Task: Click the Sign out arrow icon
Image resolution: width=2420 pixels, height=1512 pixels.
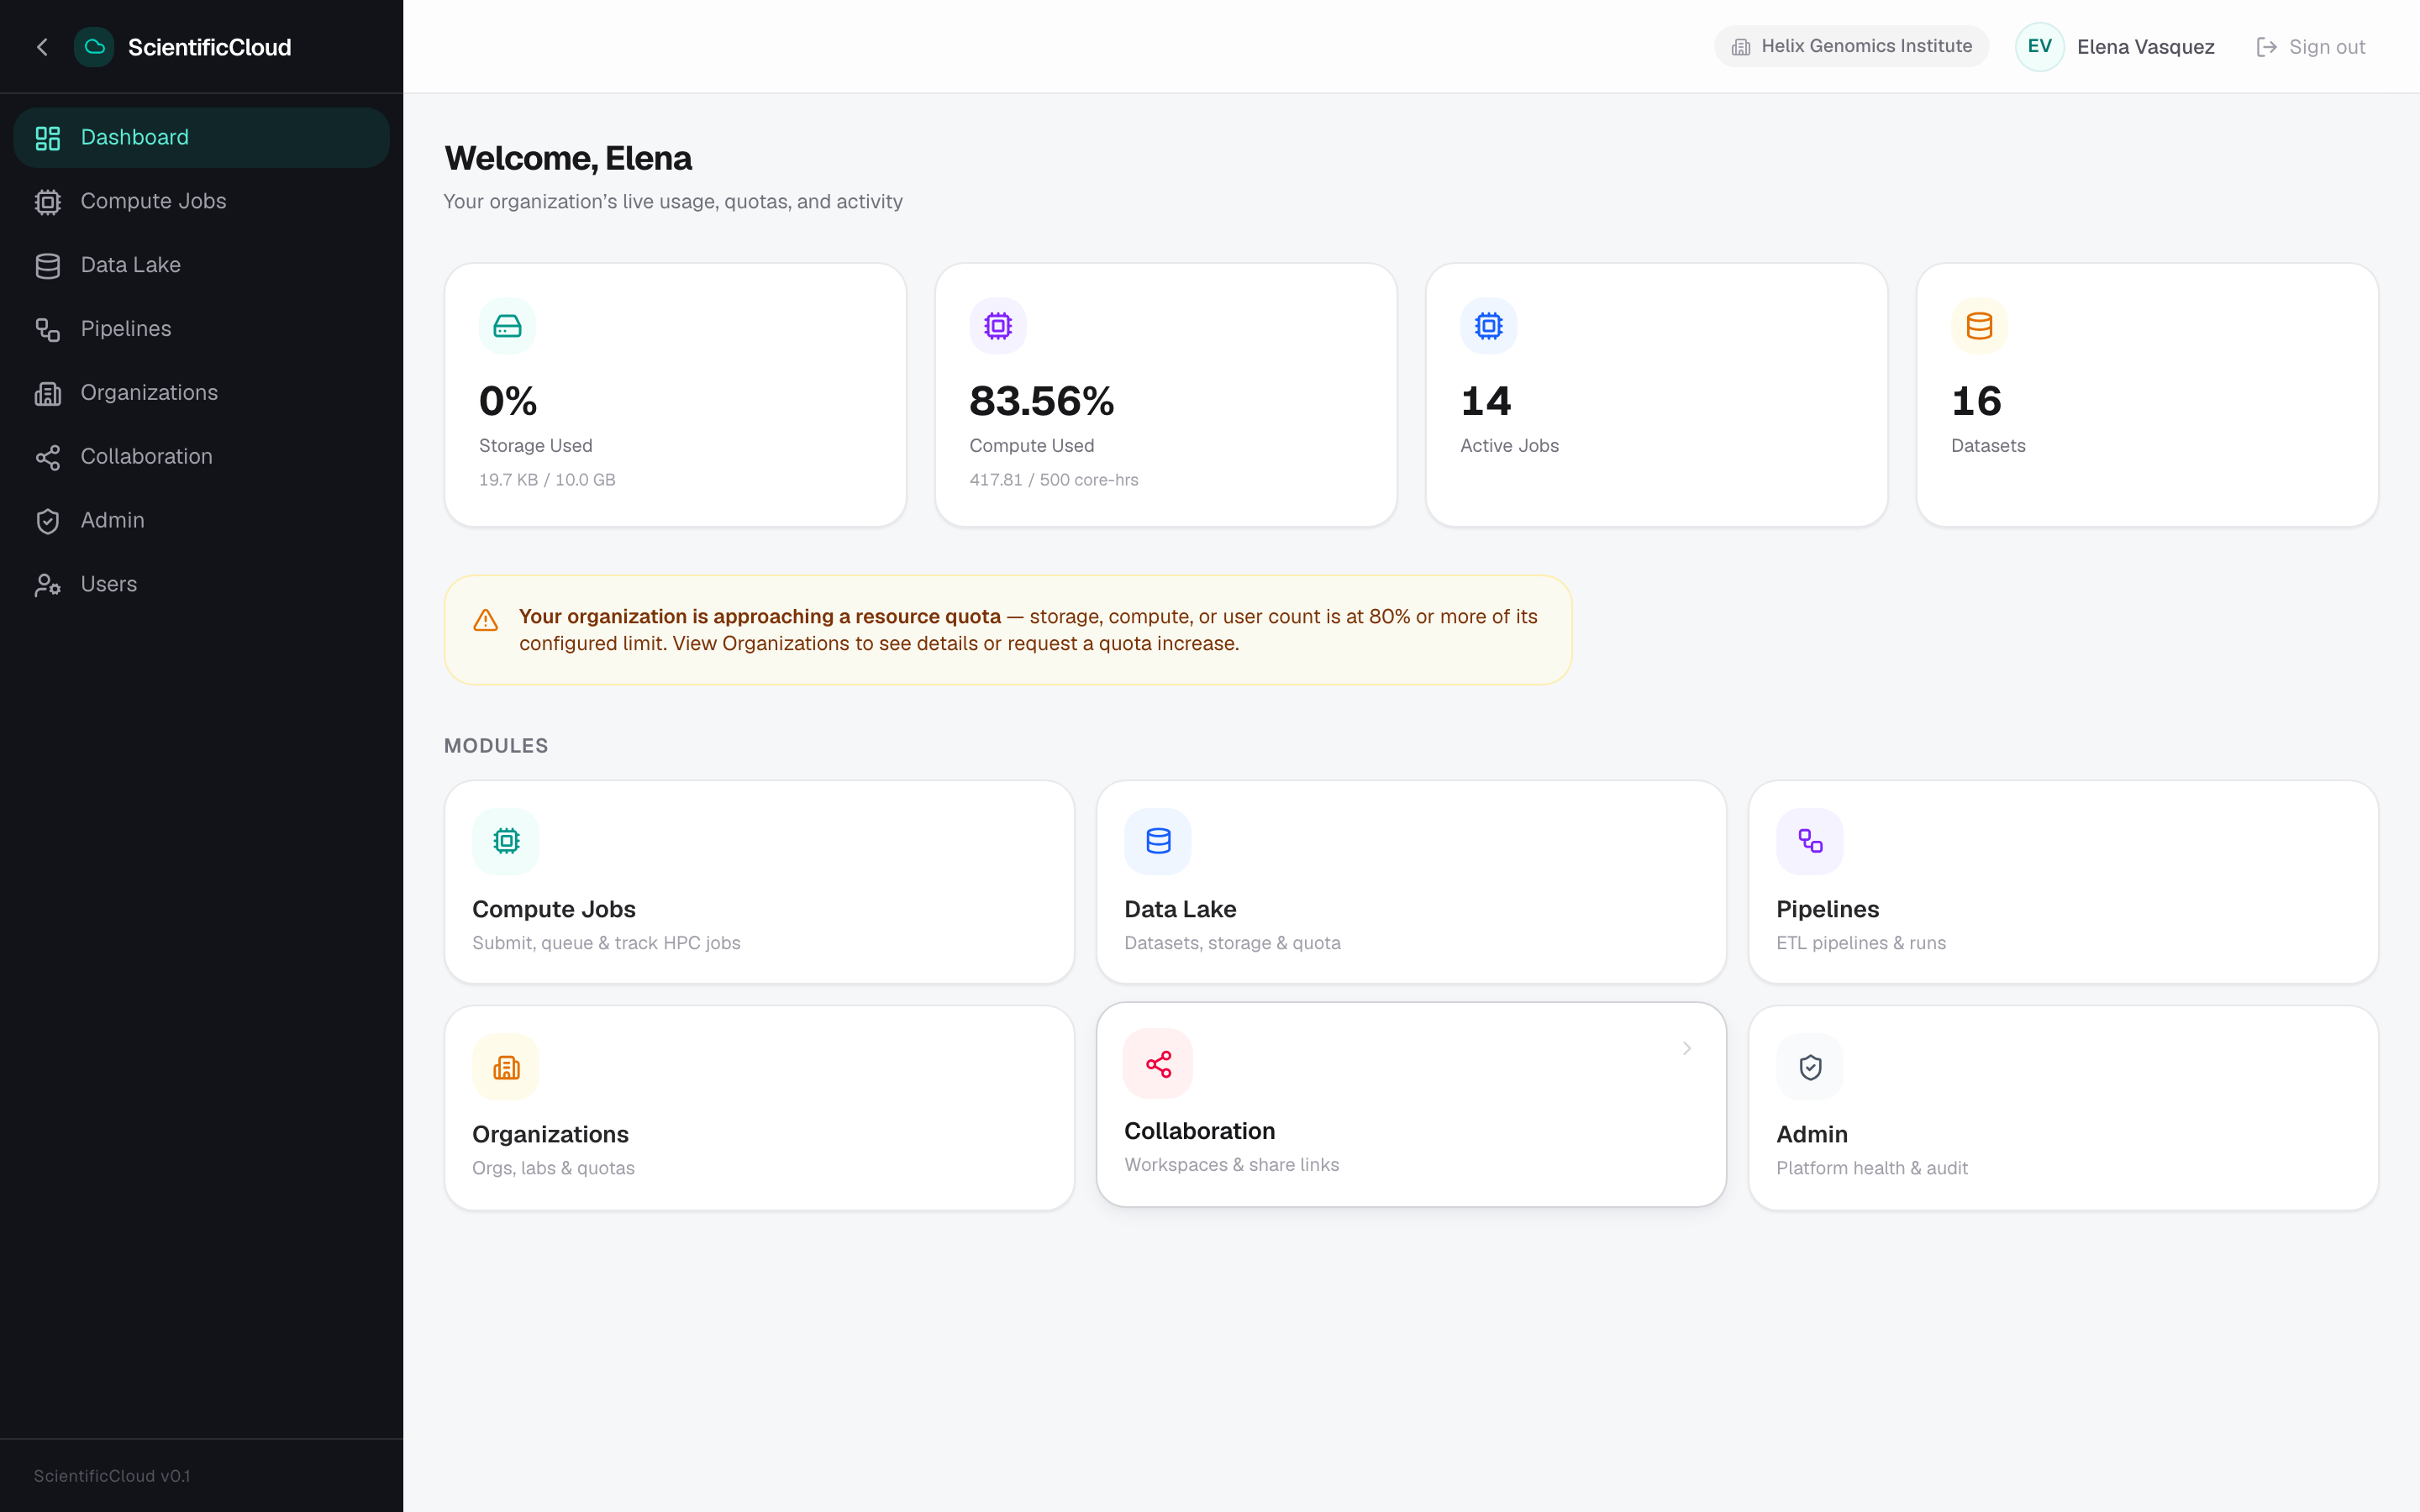Action: tap(2267, 47)
